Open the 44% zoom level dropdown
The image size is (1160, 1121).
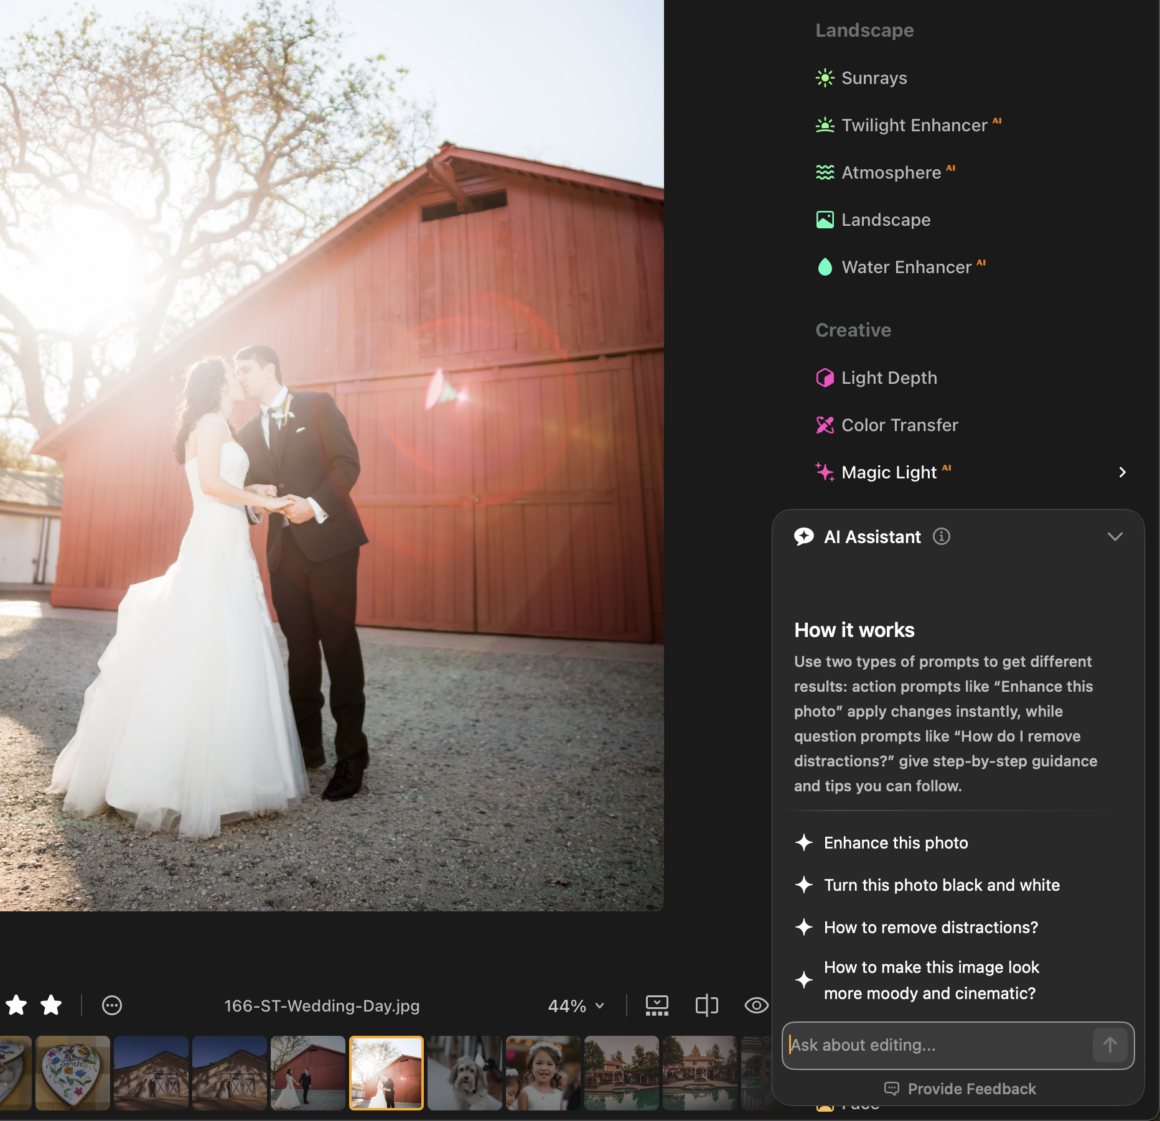click(576, 1006)
